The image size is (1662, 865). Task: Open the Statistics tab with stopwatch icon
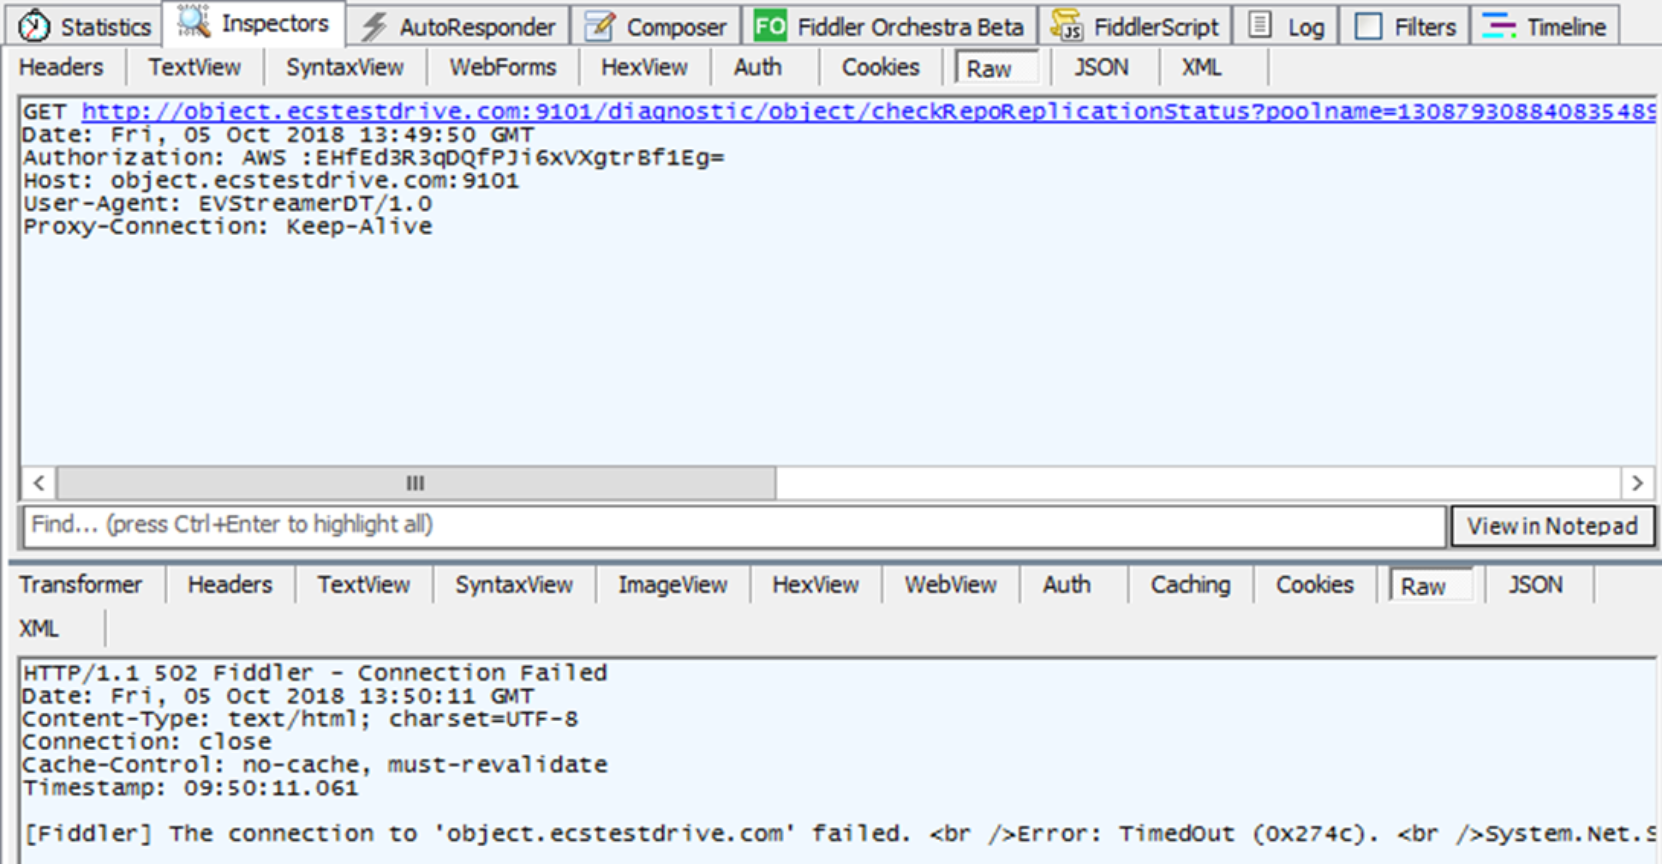[84, 26]
